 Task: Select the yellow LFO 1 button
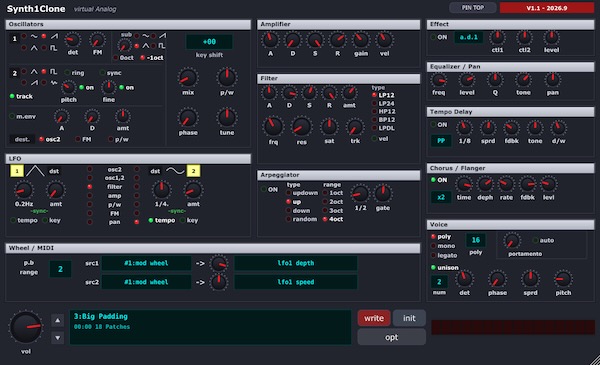pos(17,171)
